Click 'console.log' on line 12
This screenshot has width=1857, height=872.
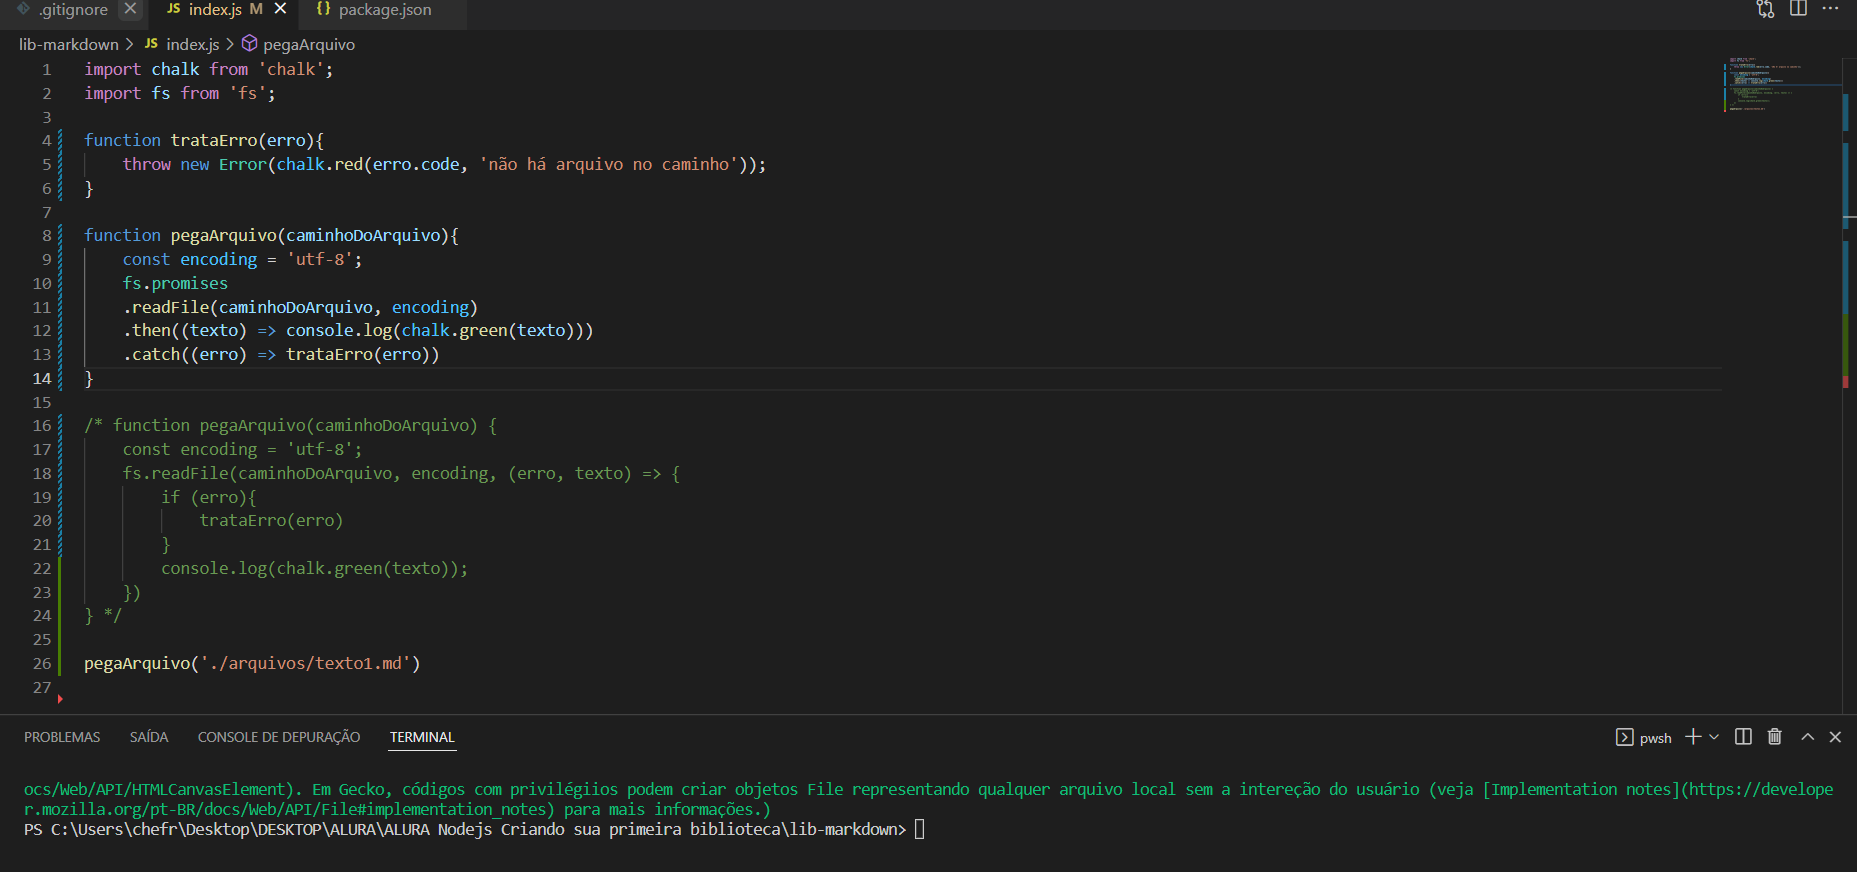[339, 330]
